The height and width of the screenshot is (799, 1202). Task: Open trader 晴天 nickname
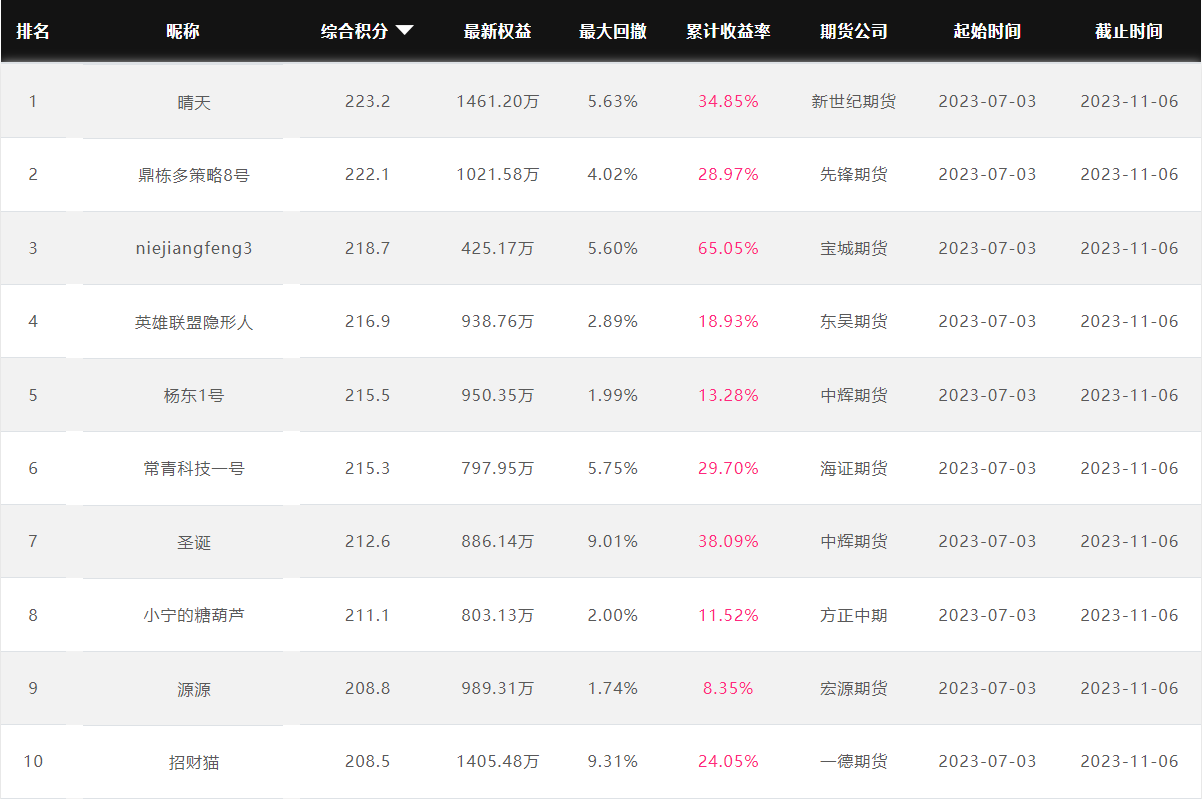[194, 102]
